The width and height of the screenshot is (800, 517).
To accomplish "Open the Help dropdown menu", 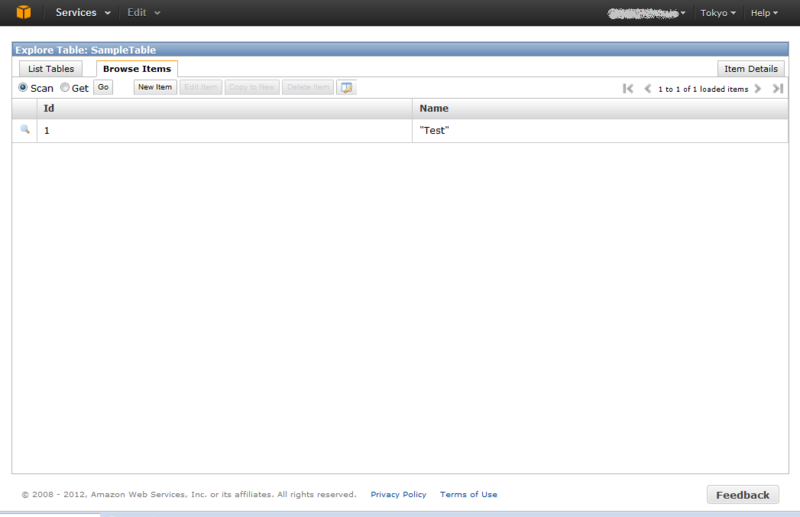I will [764, 13].
